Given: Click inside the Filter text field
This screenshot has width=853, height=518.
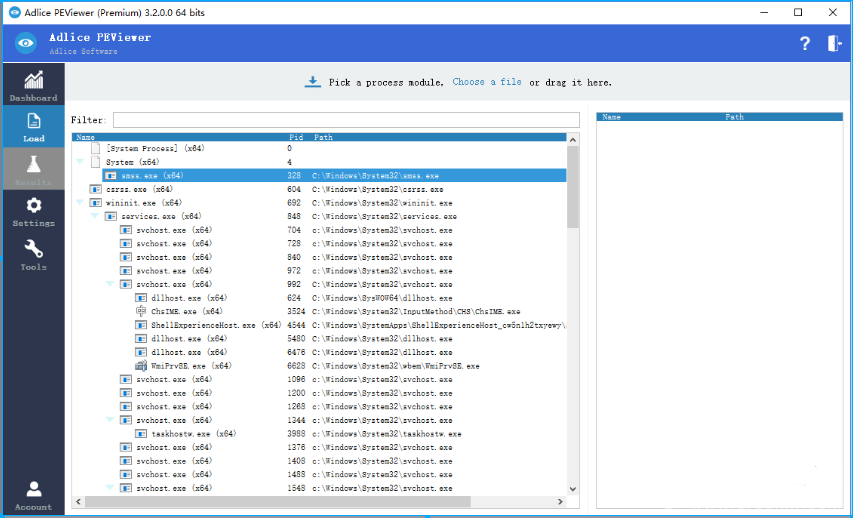Looking at the screenshot, I should 346,120.
